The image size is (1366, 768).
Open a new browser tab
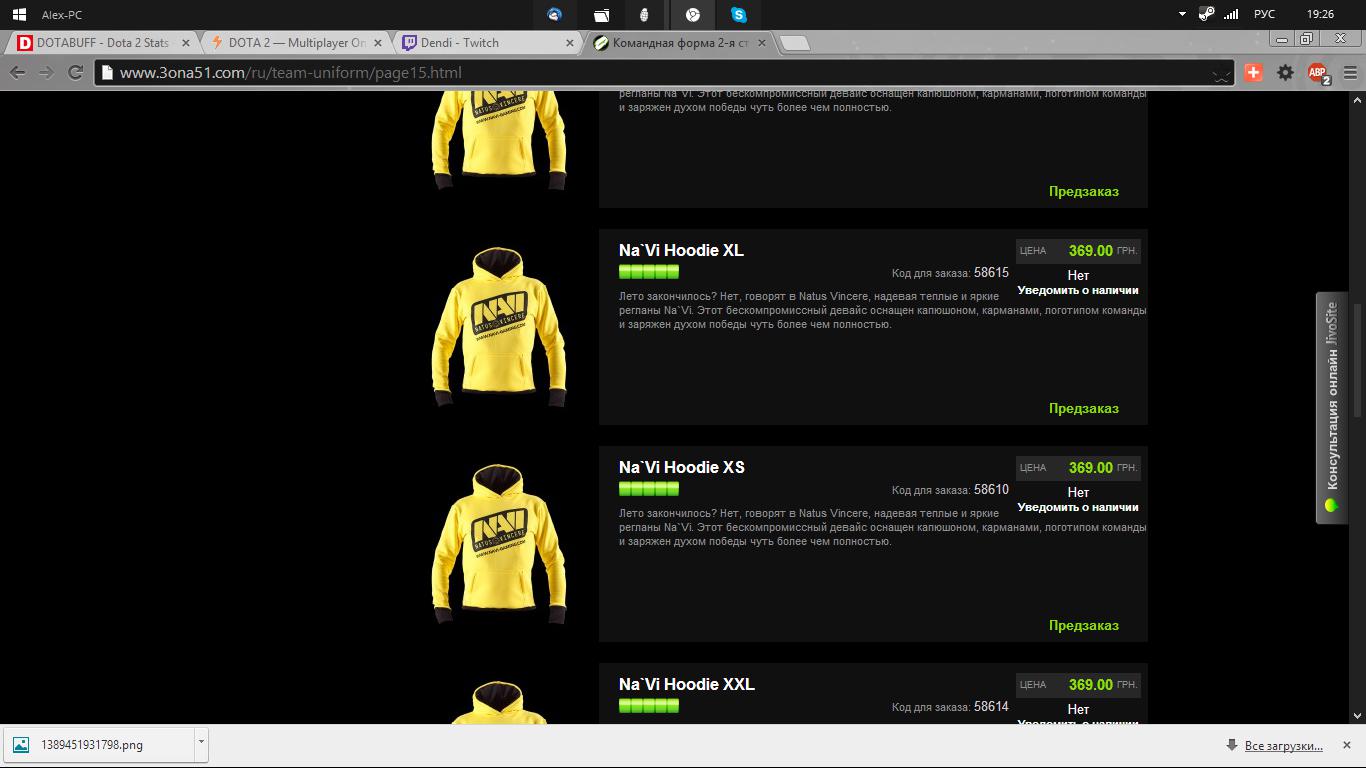click(x=794, y=43)
